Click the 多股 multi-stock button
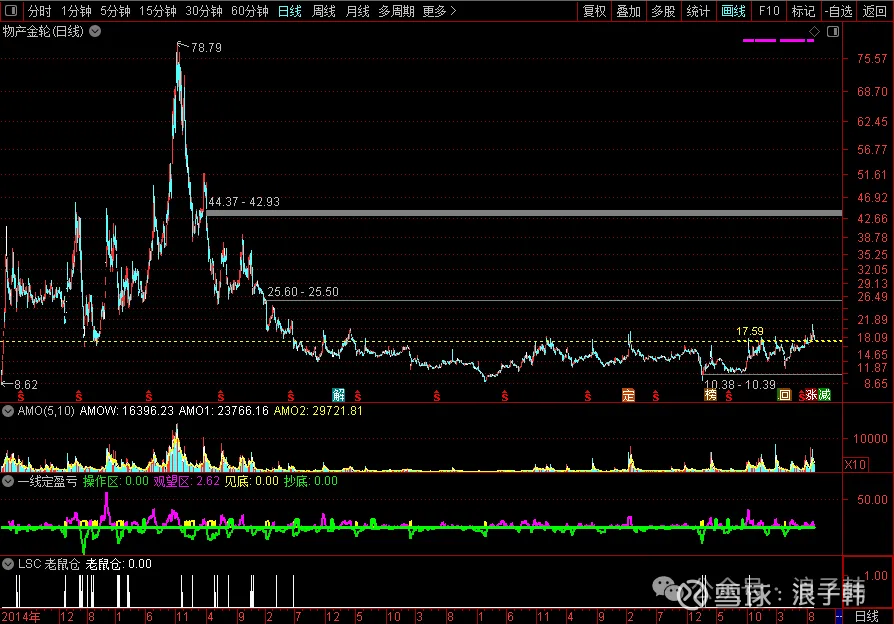 663,11
